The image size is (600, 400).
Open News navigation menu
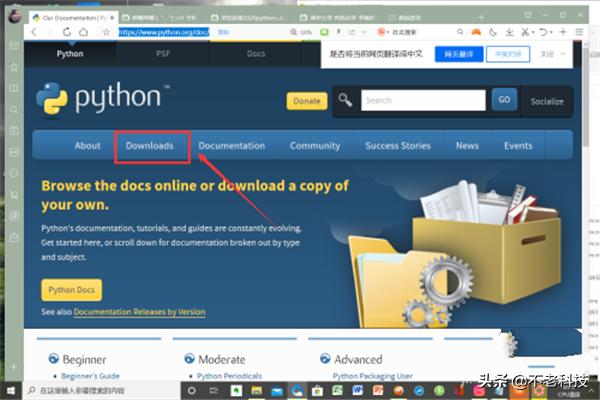(x=467, y=146)
